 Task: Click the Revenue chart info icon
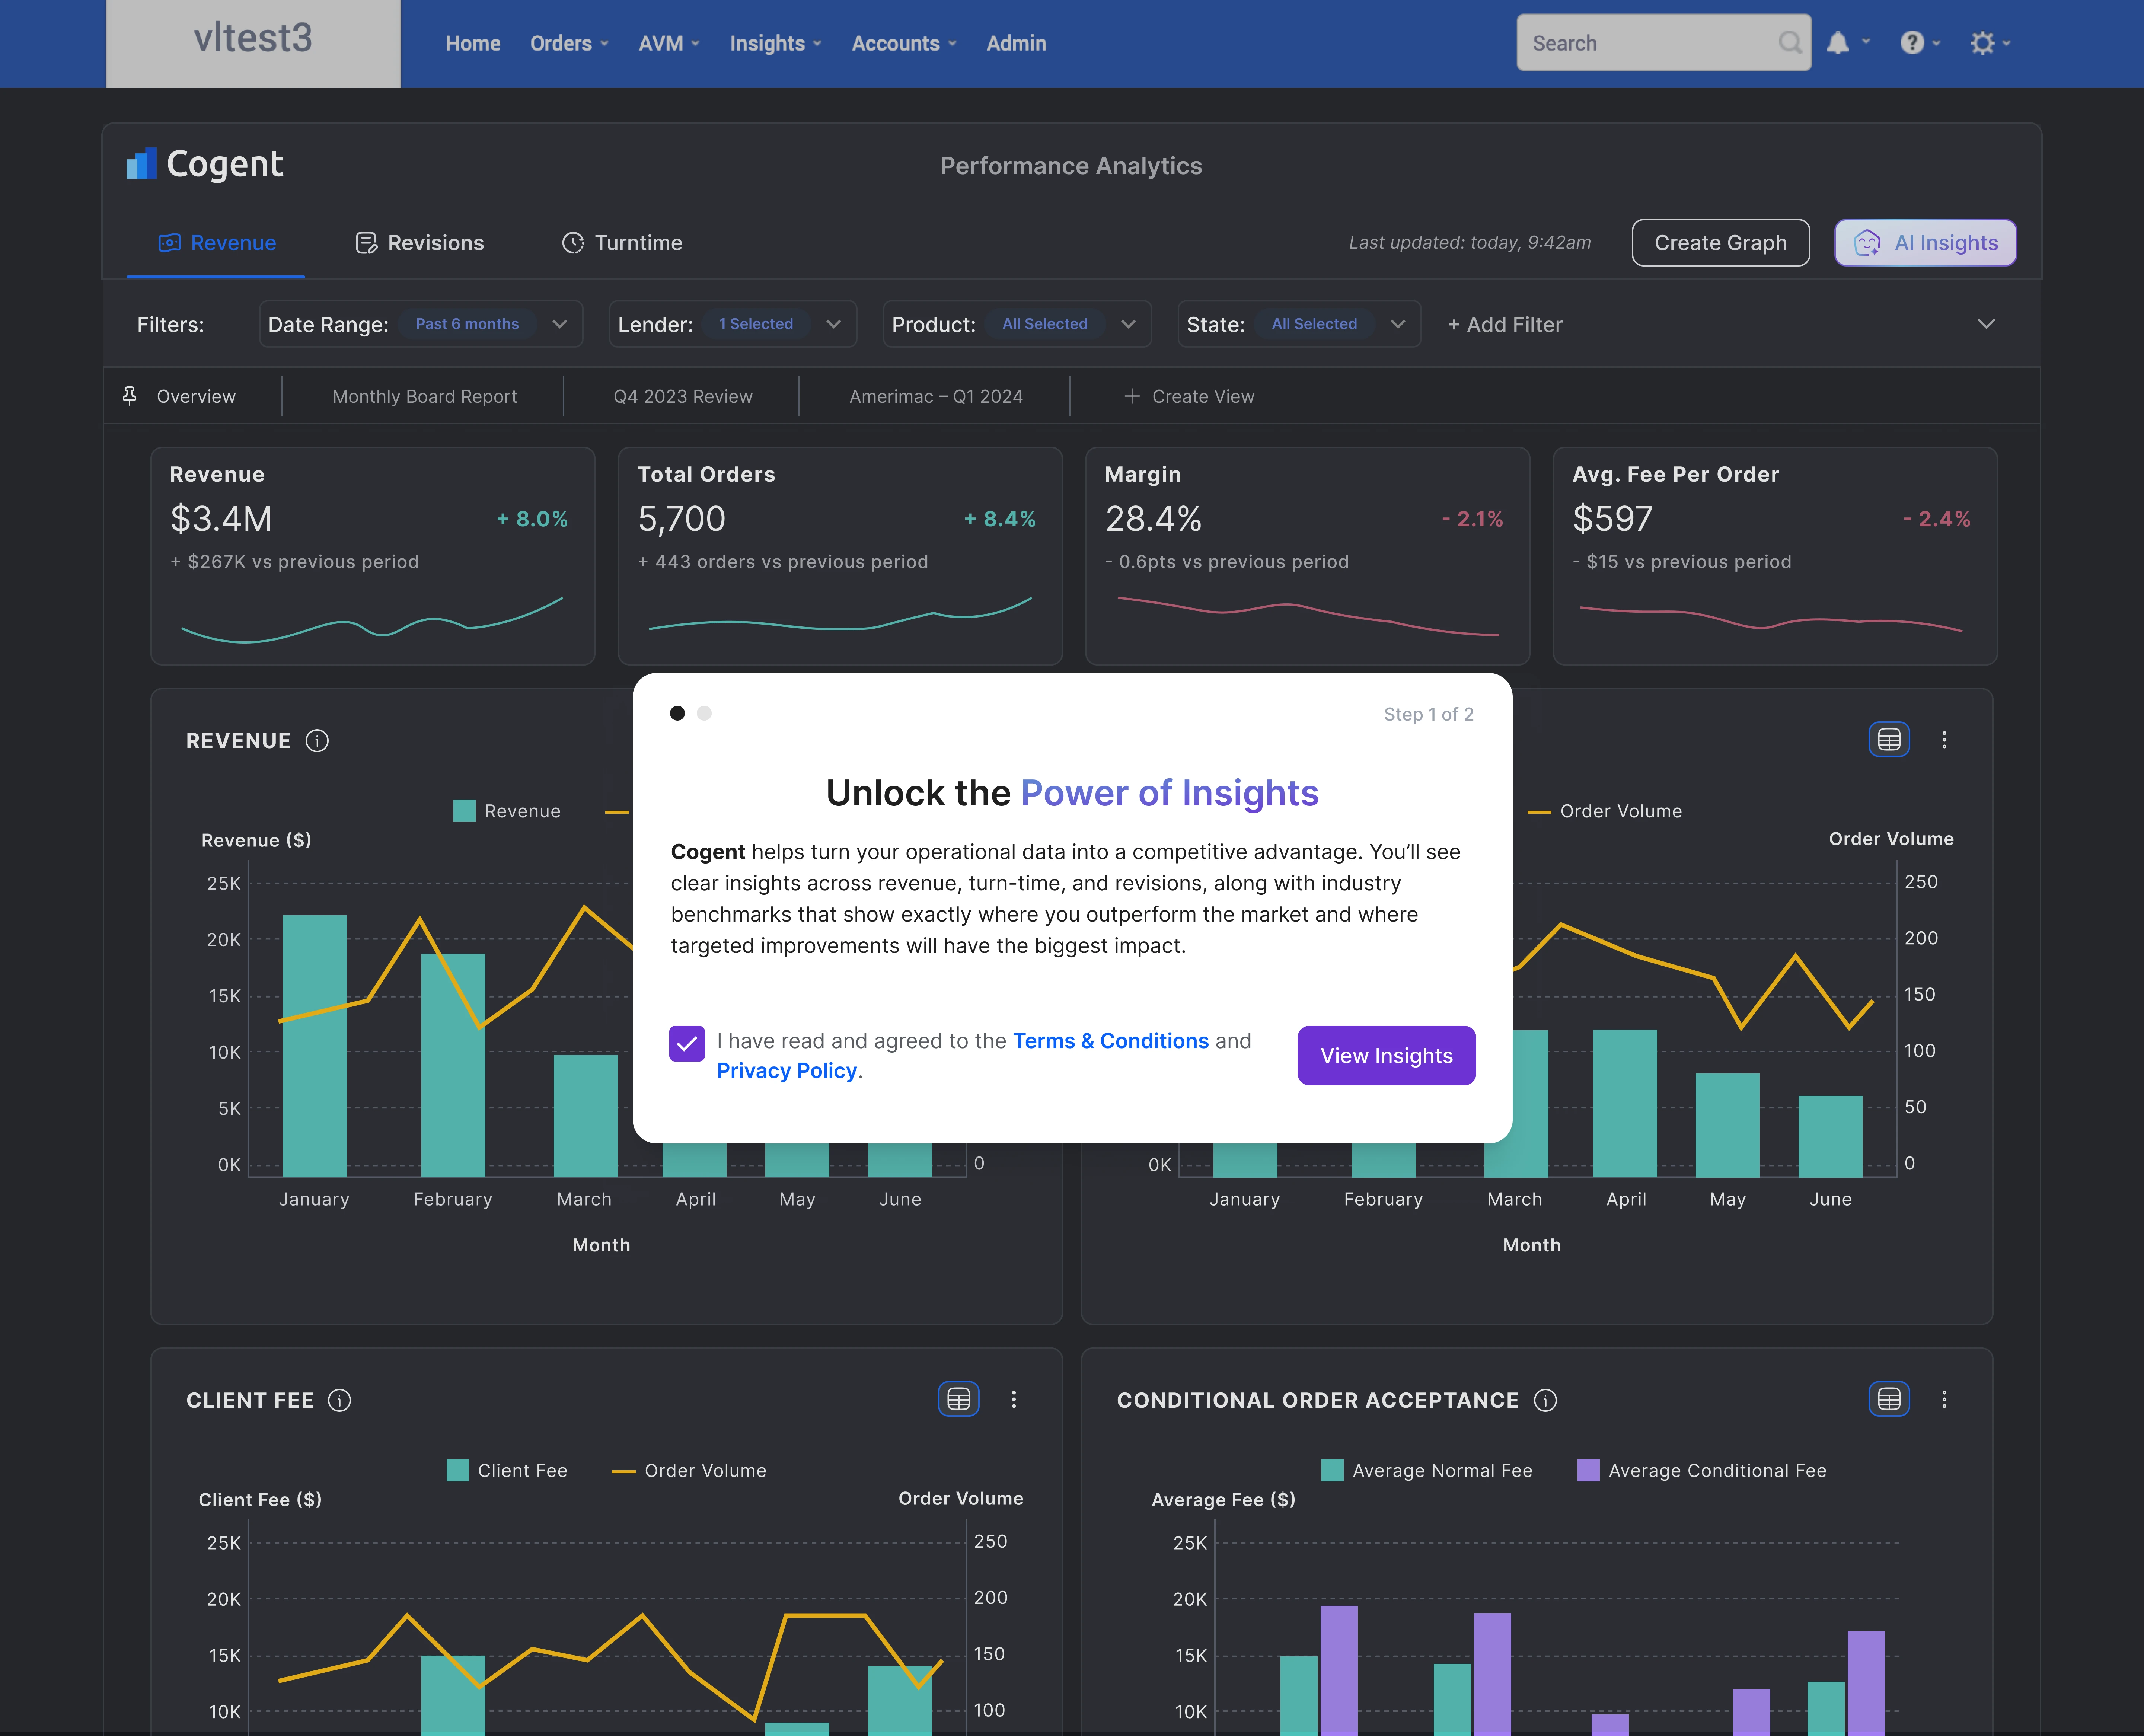click(317, 741)
